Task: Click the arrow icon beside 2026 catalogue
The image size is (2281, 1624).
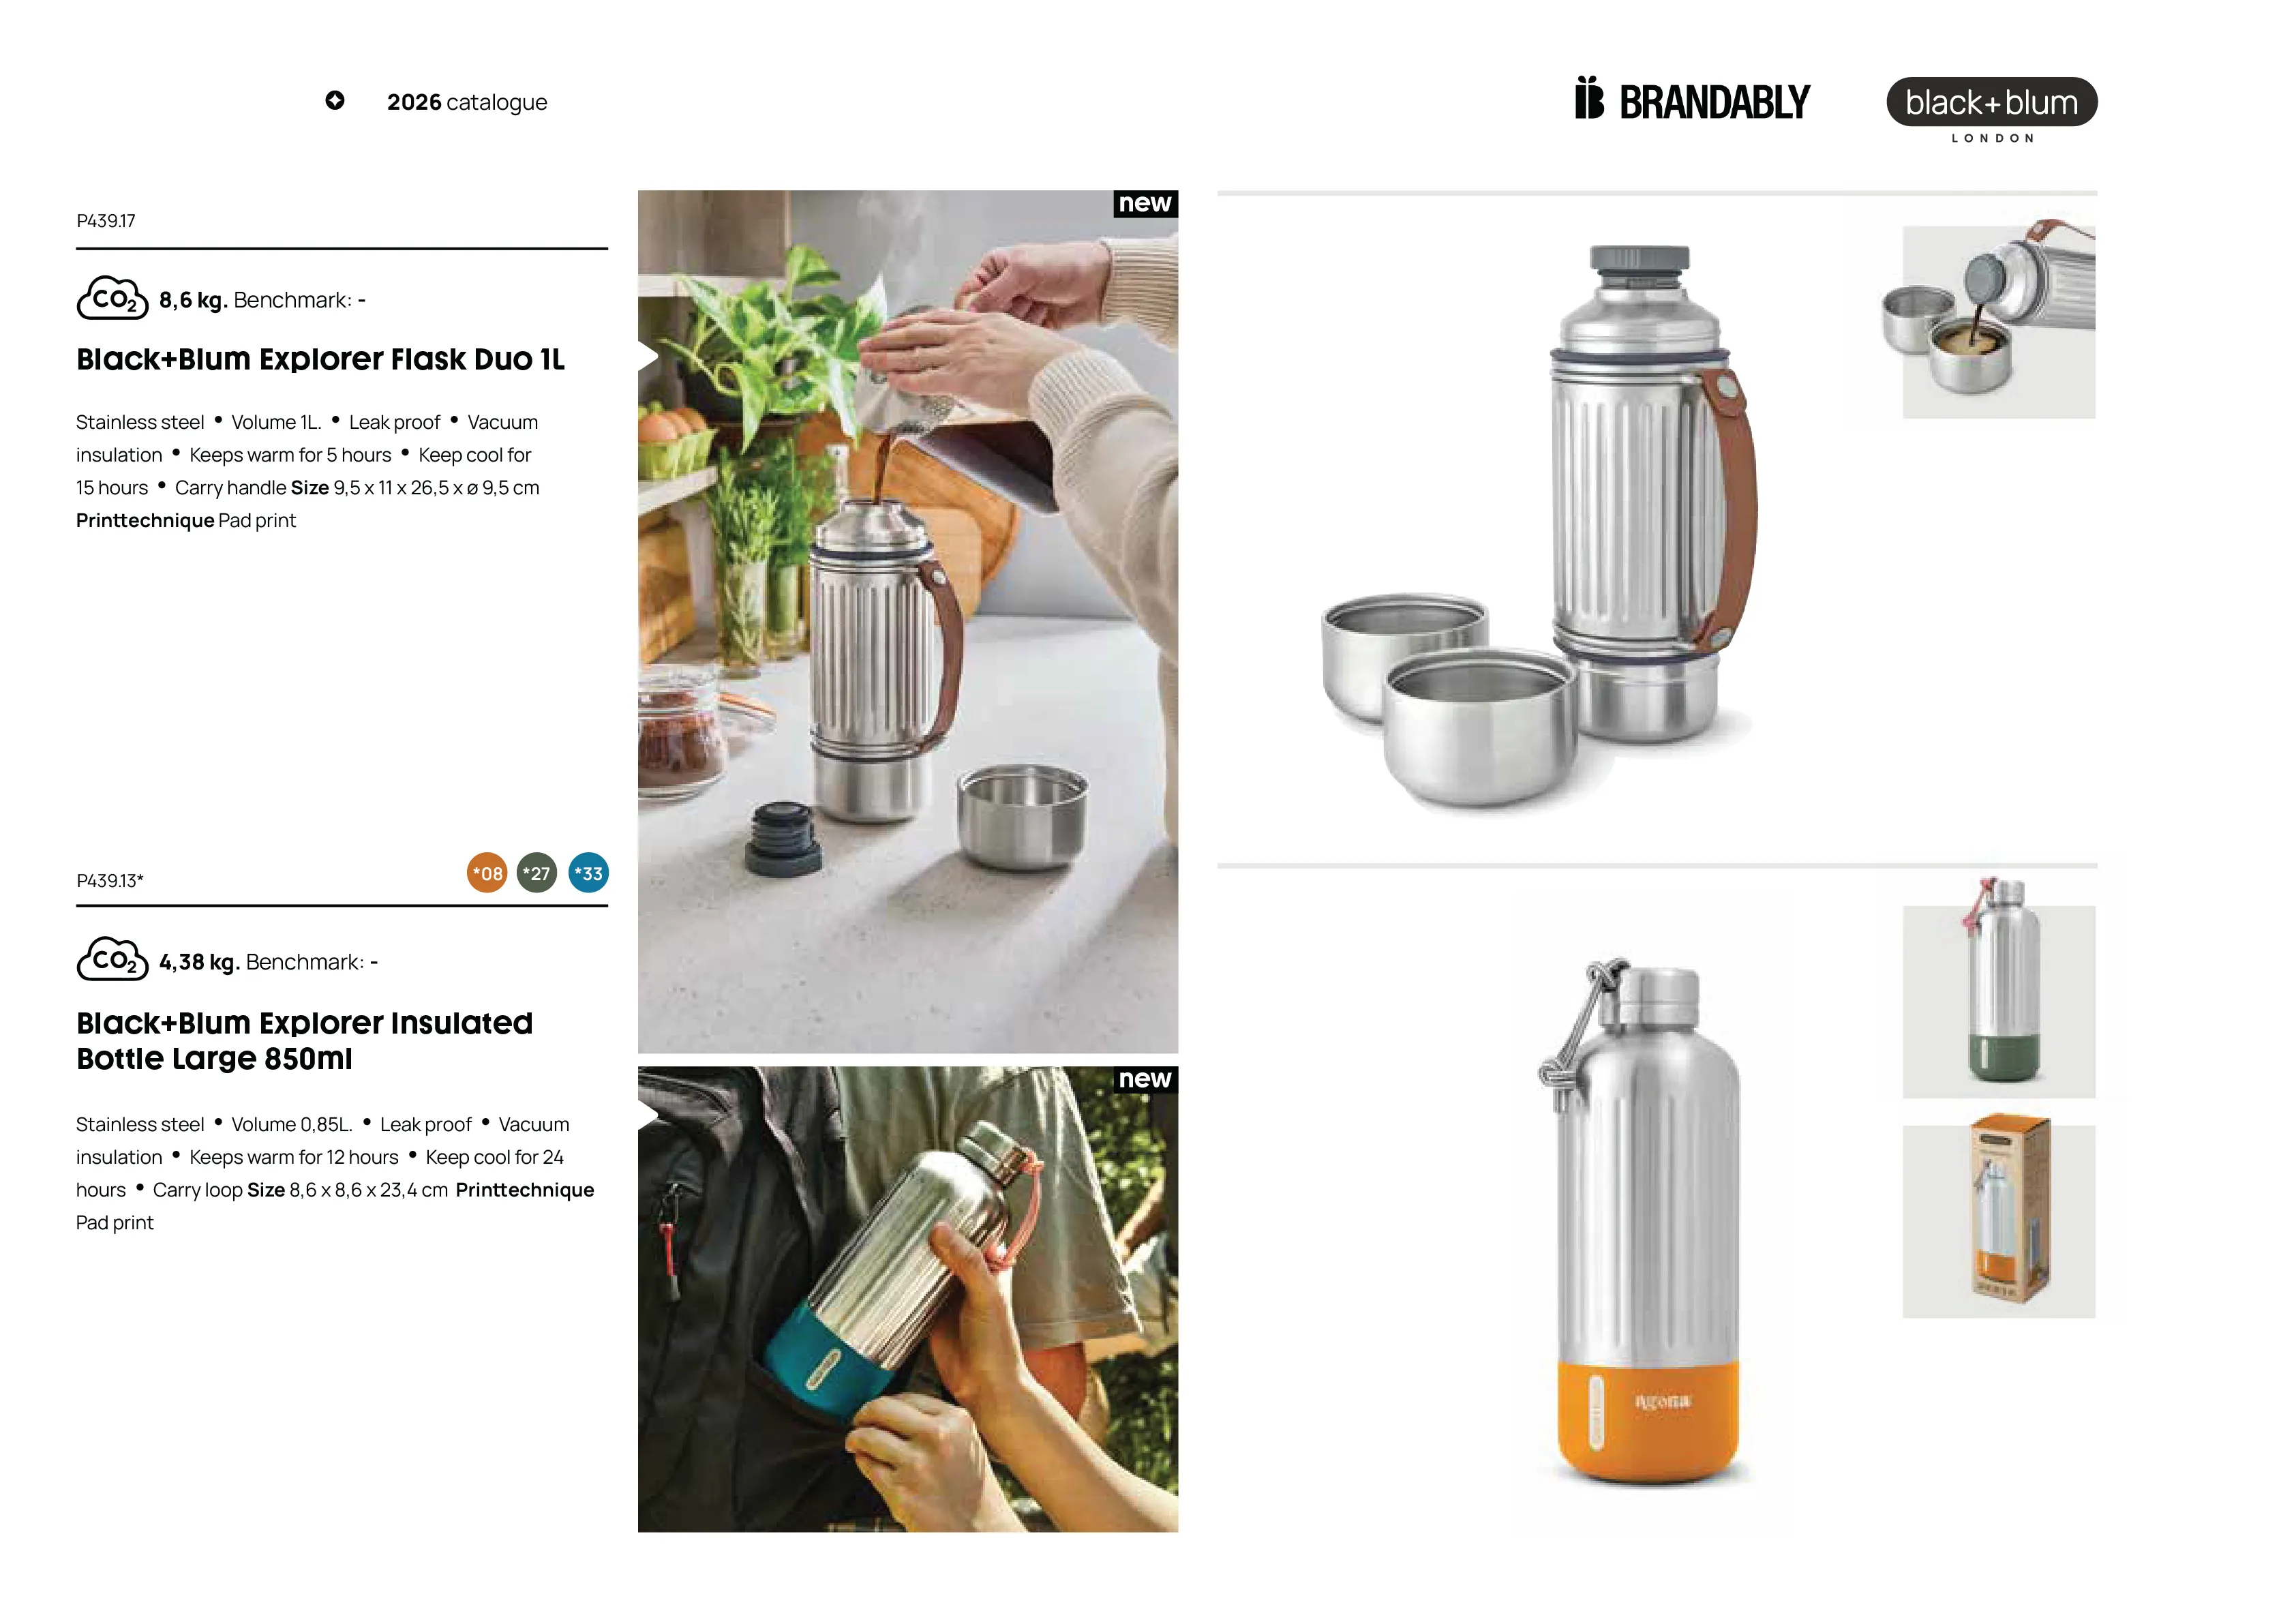Action: point(335,100)
